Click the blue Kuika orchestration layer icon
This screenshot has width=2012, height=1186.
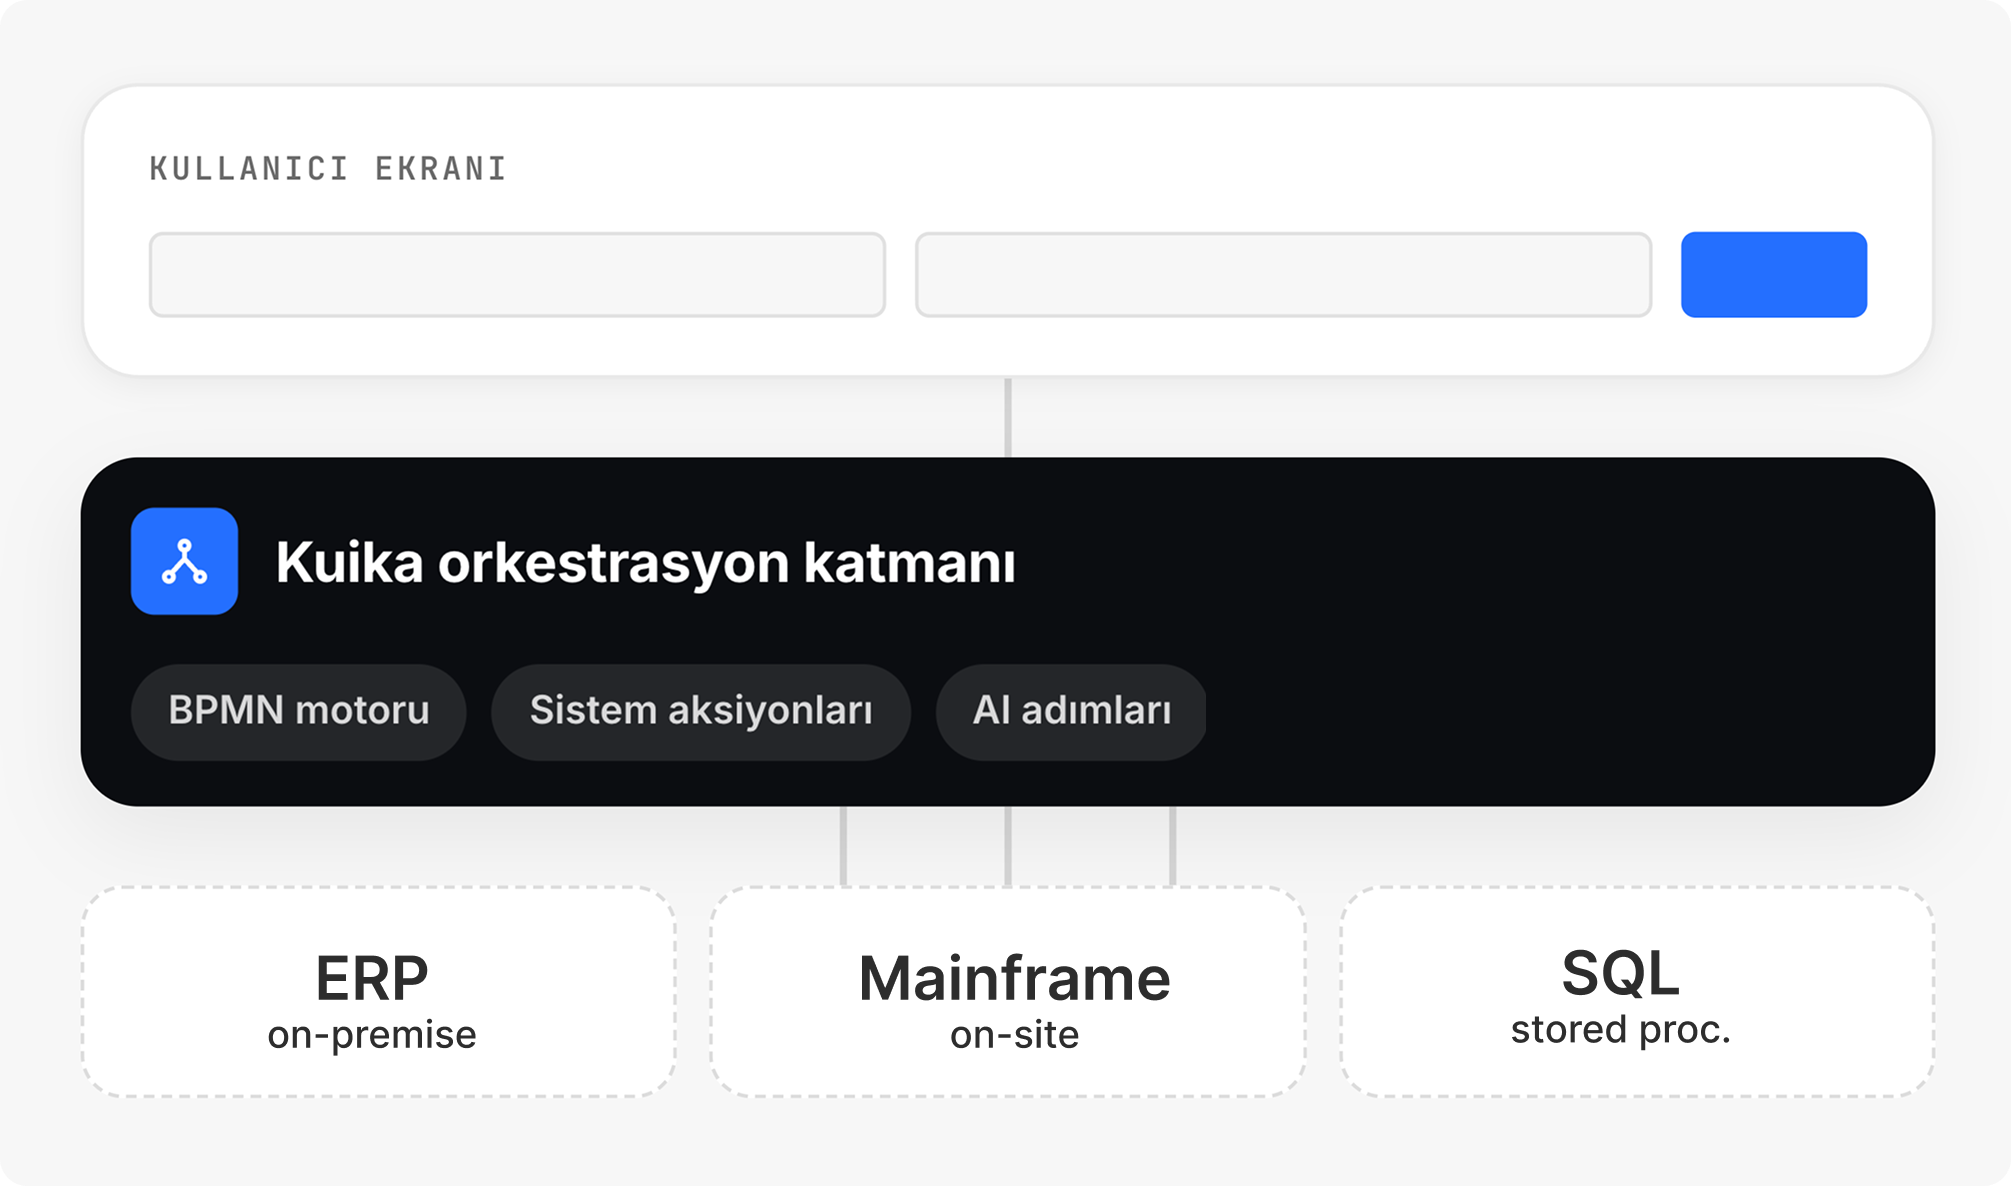[184, 561]
